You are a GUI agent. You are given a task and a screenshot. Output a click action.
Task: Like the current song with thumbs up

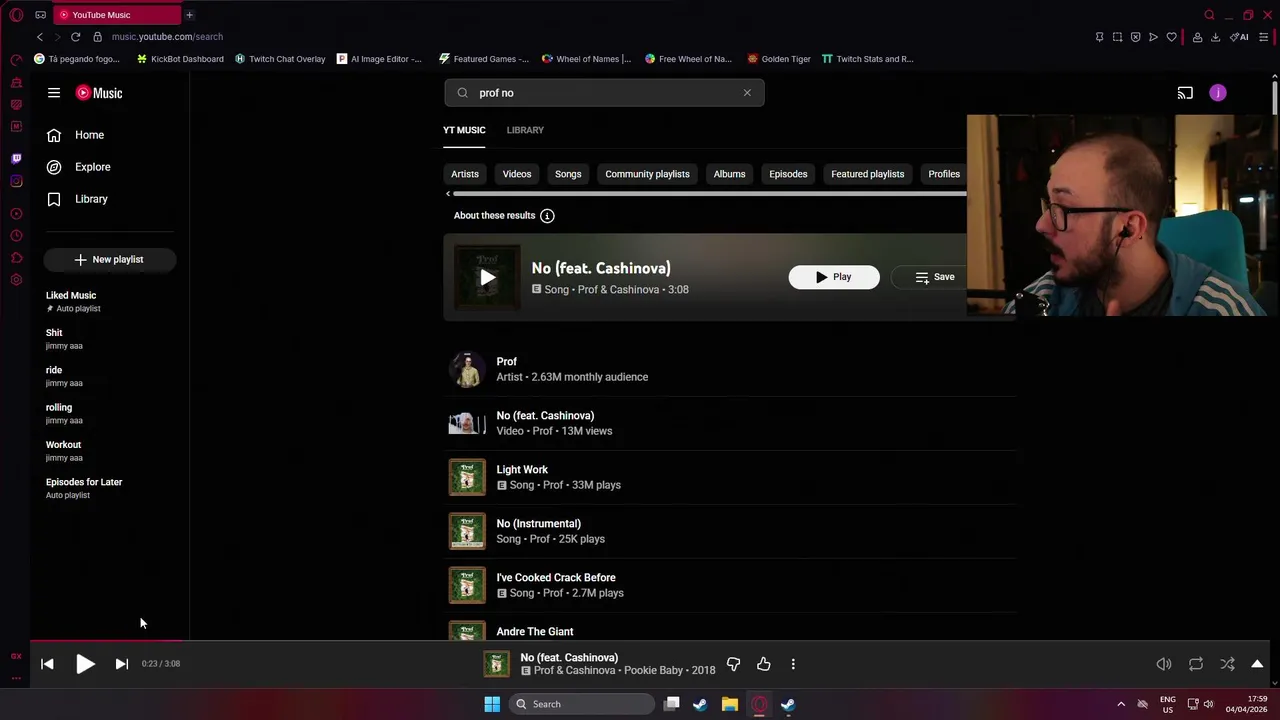point(764,664)
